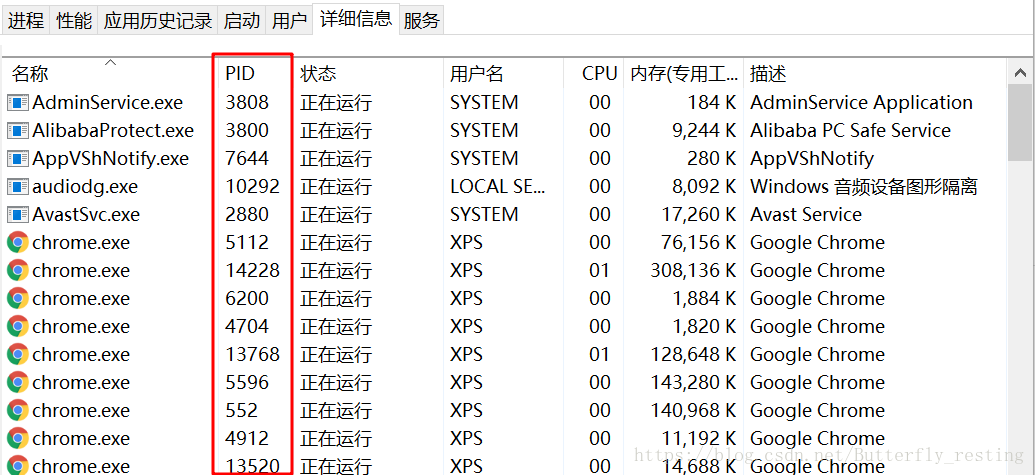This screenshot has width=1035, height=475.
Task: Click PID value 3808
Action: (x=247, y=103)
